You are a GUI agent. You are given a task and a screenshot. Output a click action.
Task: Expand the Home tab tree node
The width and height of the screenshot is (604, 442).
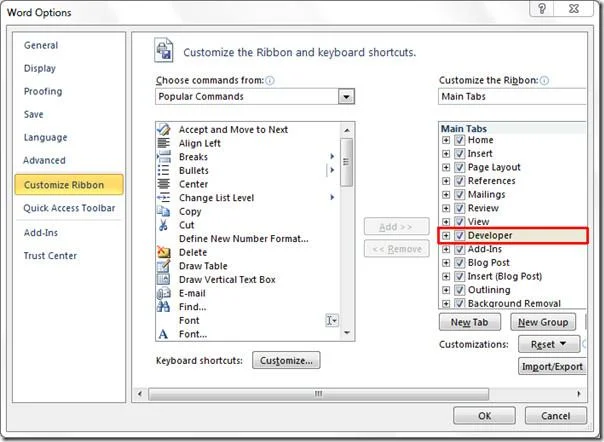[446, 140]
